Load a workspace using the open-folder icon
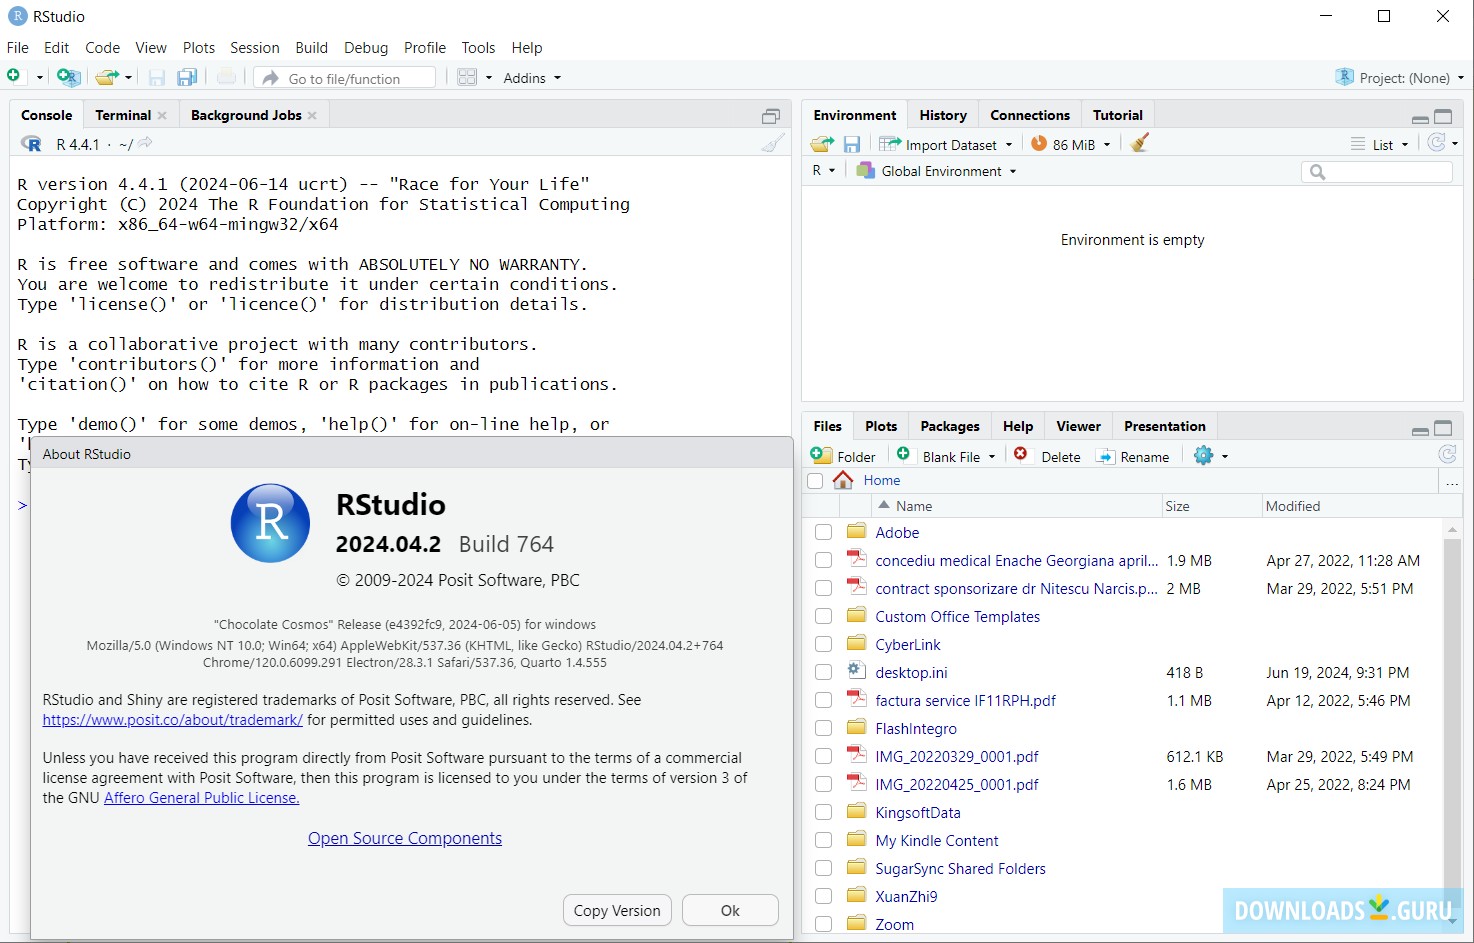This screenshot has height=943, width=1474. coord(821,143)
